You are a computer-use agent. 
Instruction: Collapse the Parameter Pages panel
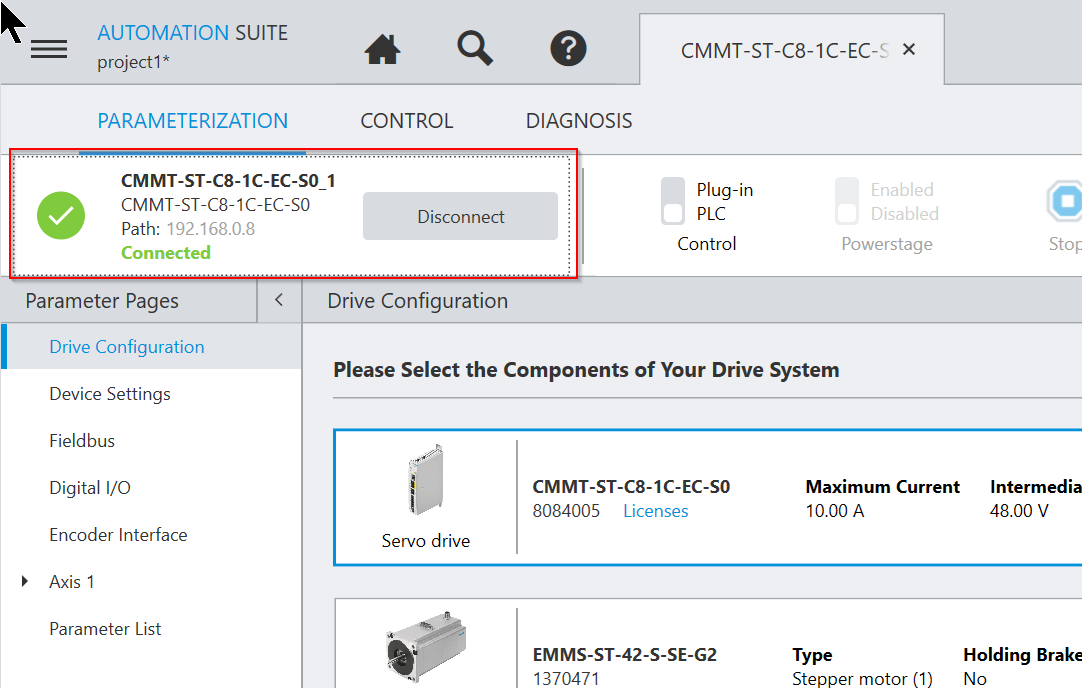[279, 300]
